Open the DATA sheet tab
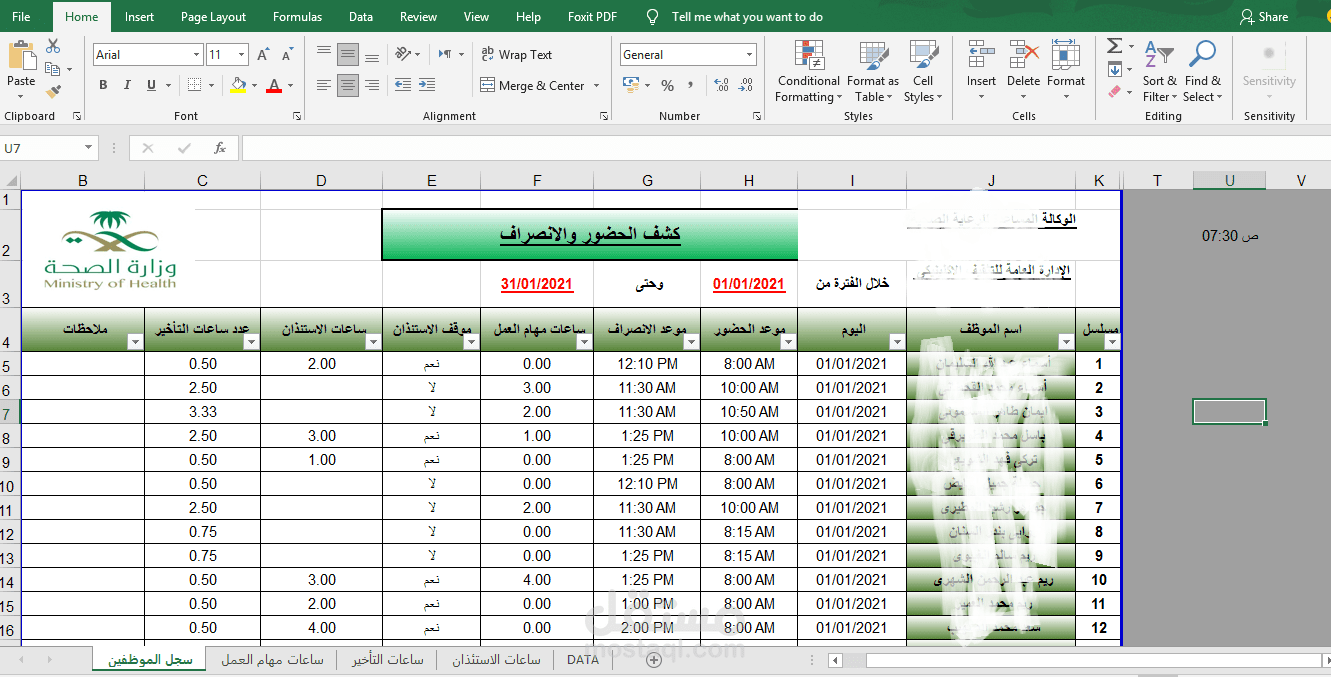 (x=582, y=660)
